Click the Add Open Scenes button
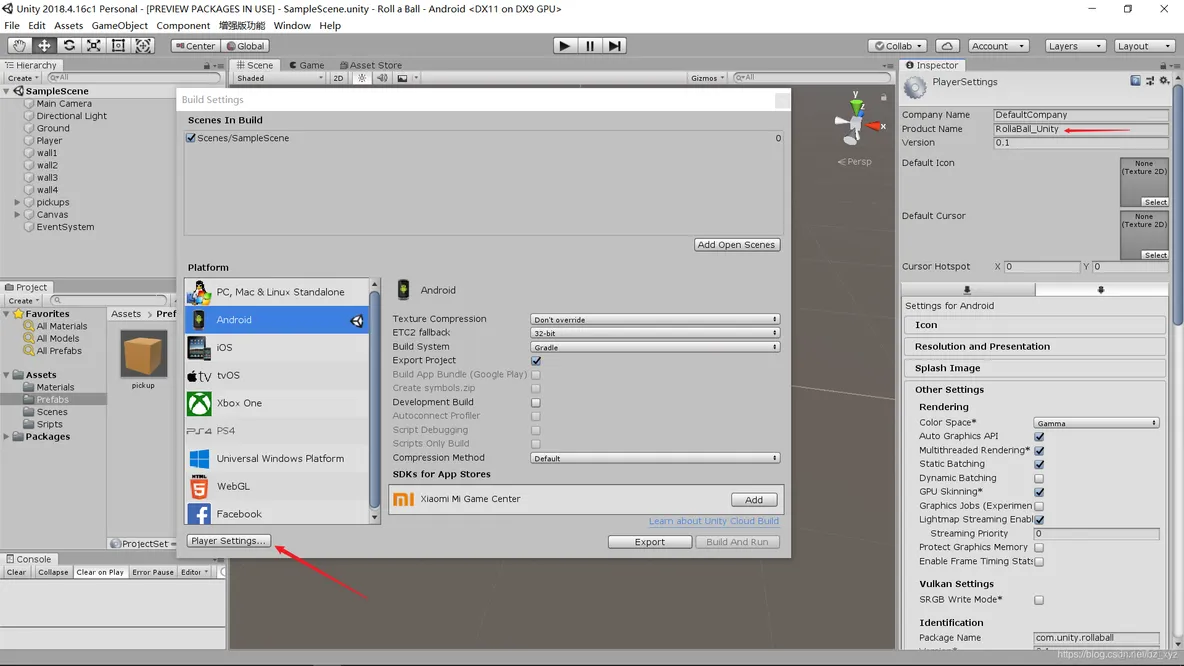 736,245
